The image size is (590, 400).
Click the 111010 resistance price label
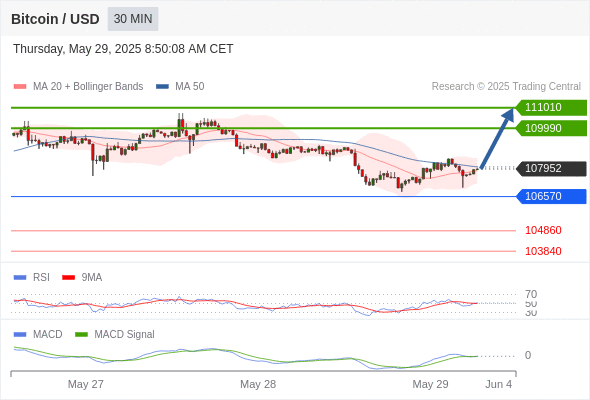tap(551, 108)
